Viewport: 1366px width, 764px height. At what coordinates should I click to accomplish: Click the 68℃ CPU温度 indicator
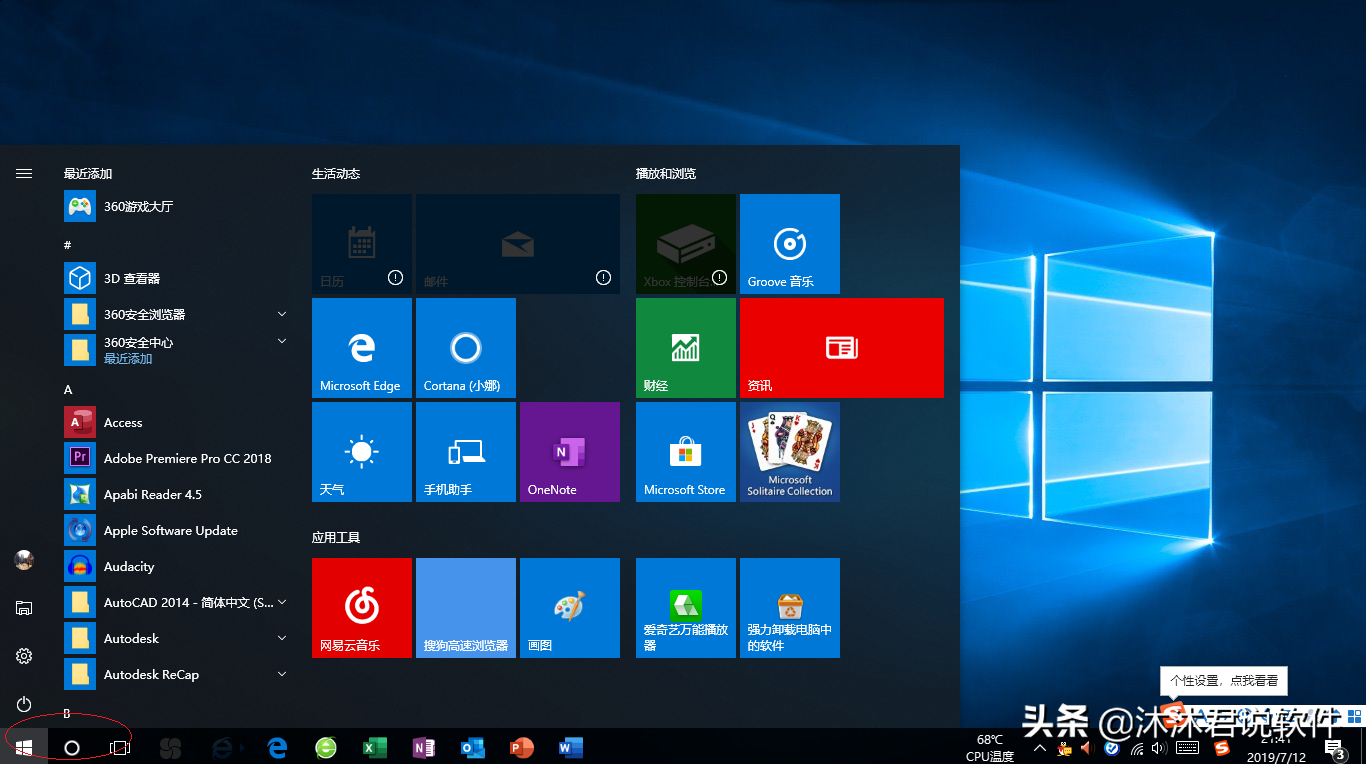tap(990, 747)
